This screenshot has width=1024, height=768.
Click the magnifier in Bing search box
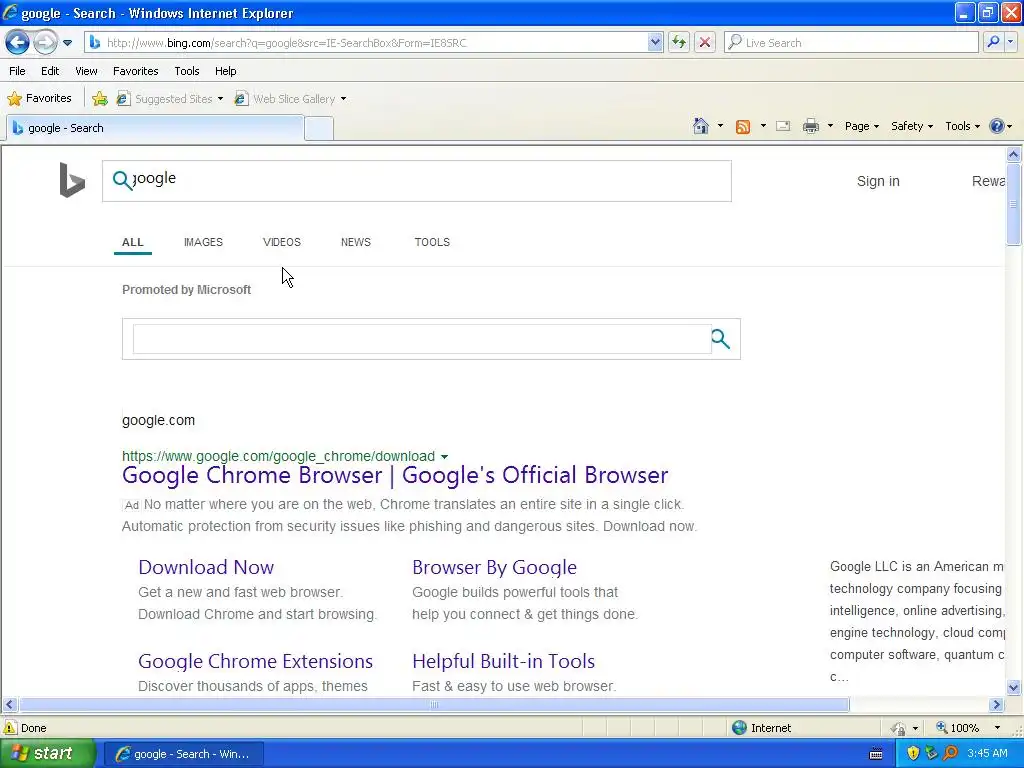pyautogui.click(x=122, y=180)
